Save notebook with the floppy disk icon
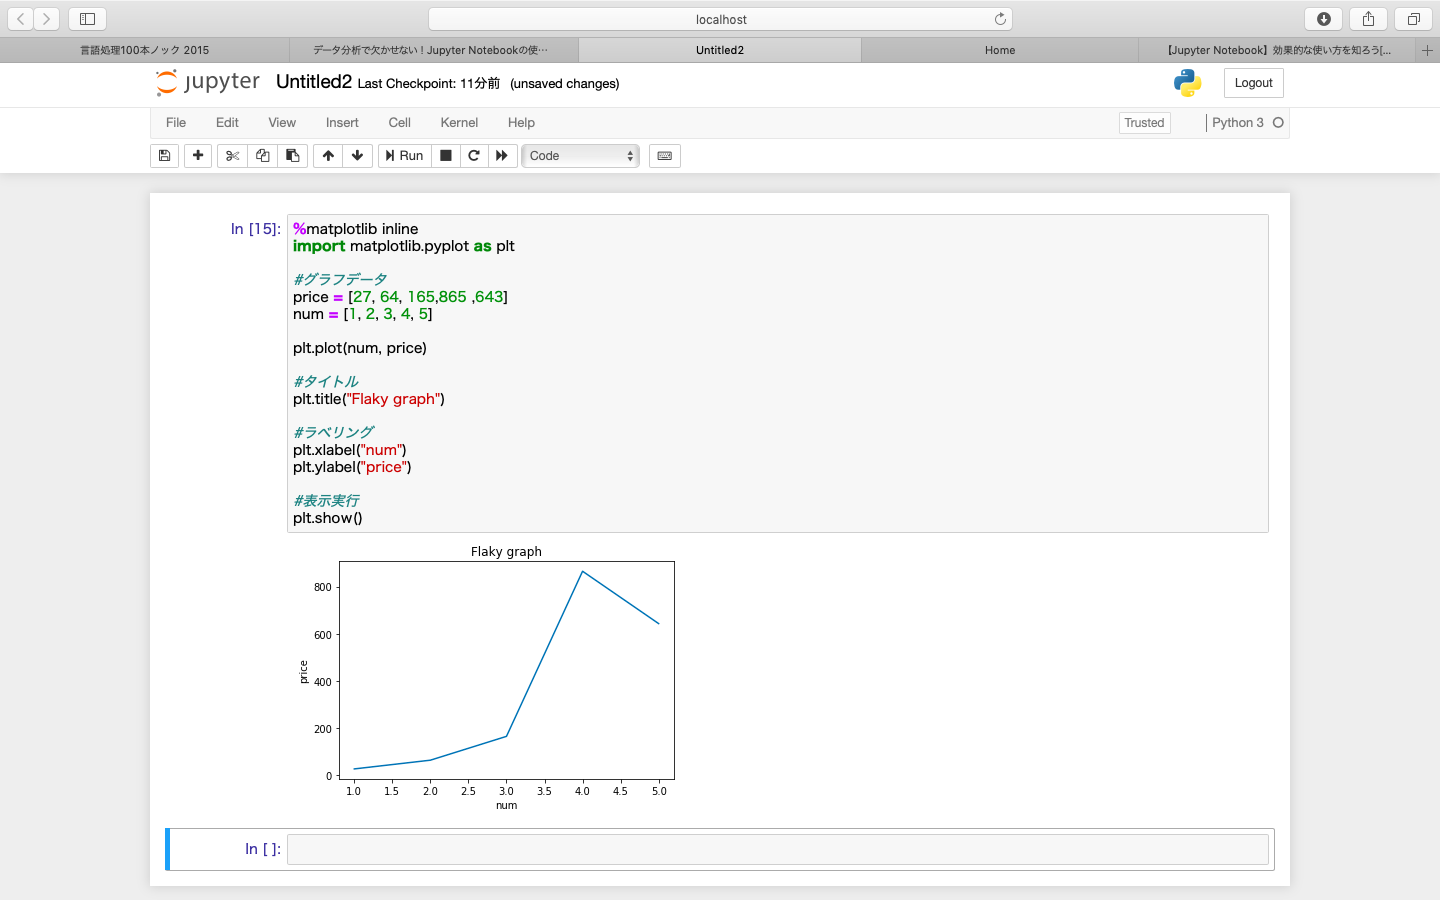Screen dimensions: 1440x900 click(164, 156)
